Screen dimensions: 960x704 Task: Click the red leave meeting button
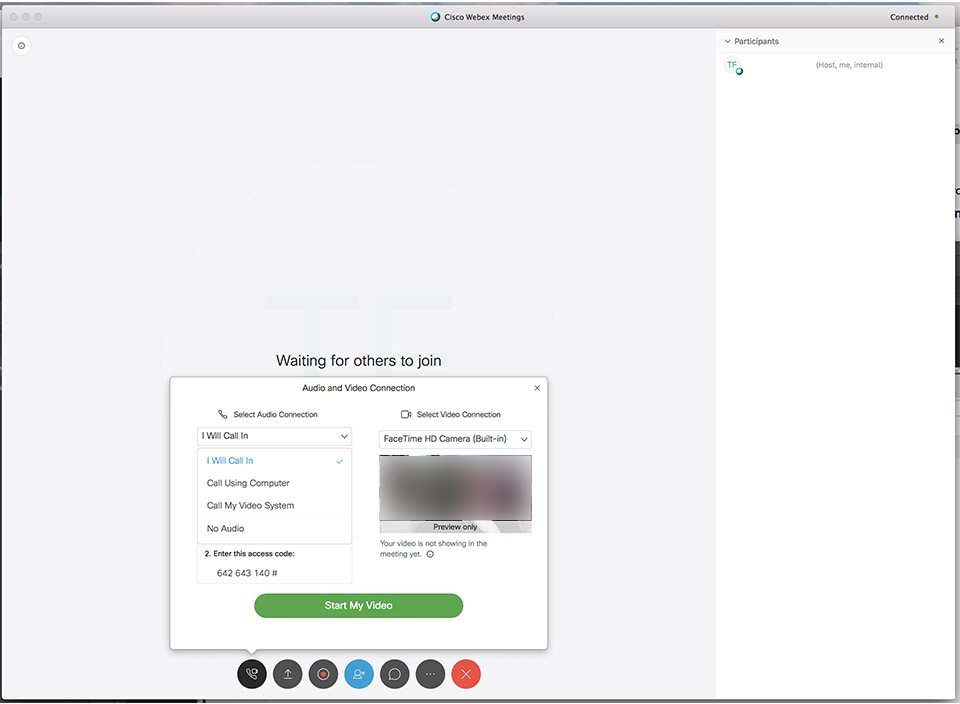pos(466,674)
